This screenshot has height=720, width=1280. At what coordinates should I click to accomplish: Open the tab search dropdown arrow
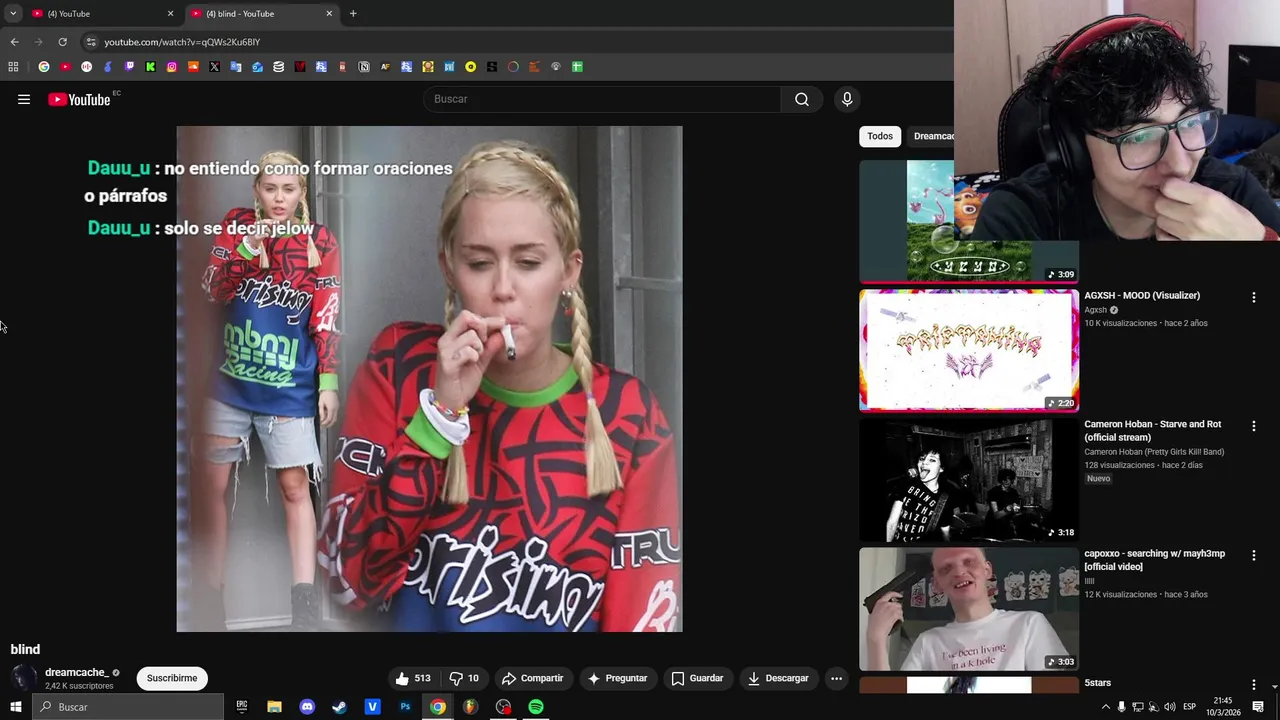(x=13, y=14)
